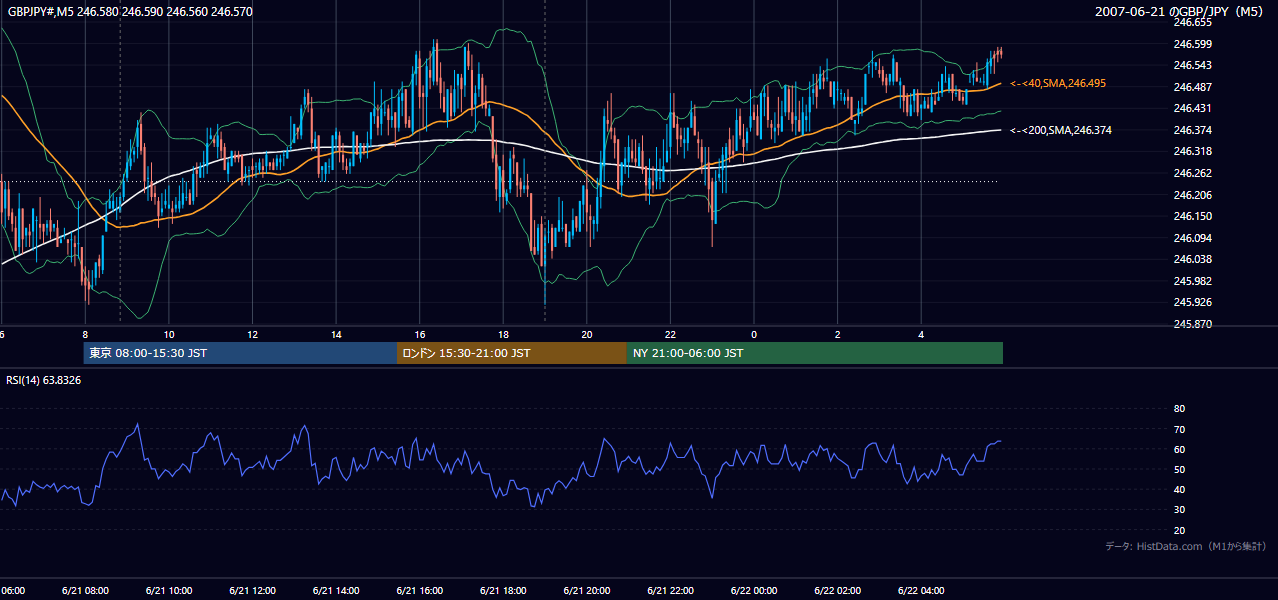The height and width of the screenshot is (600, 1278).
Task: Click the データ: HistData.com source credit
Action: [1185, 546]
